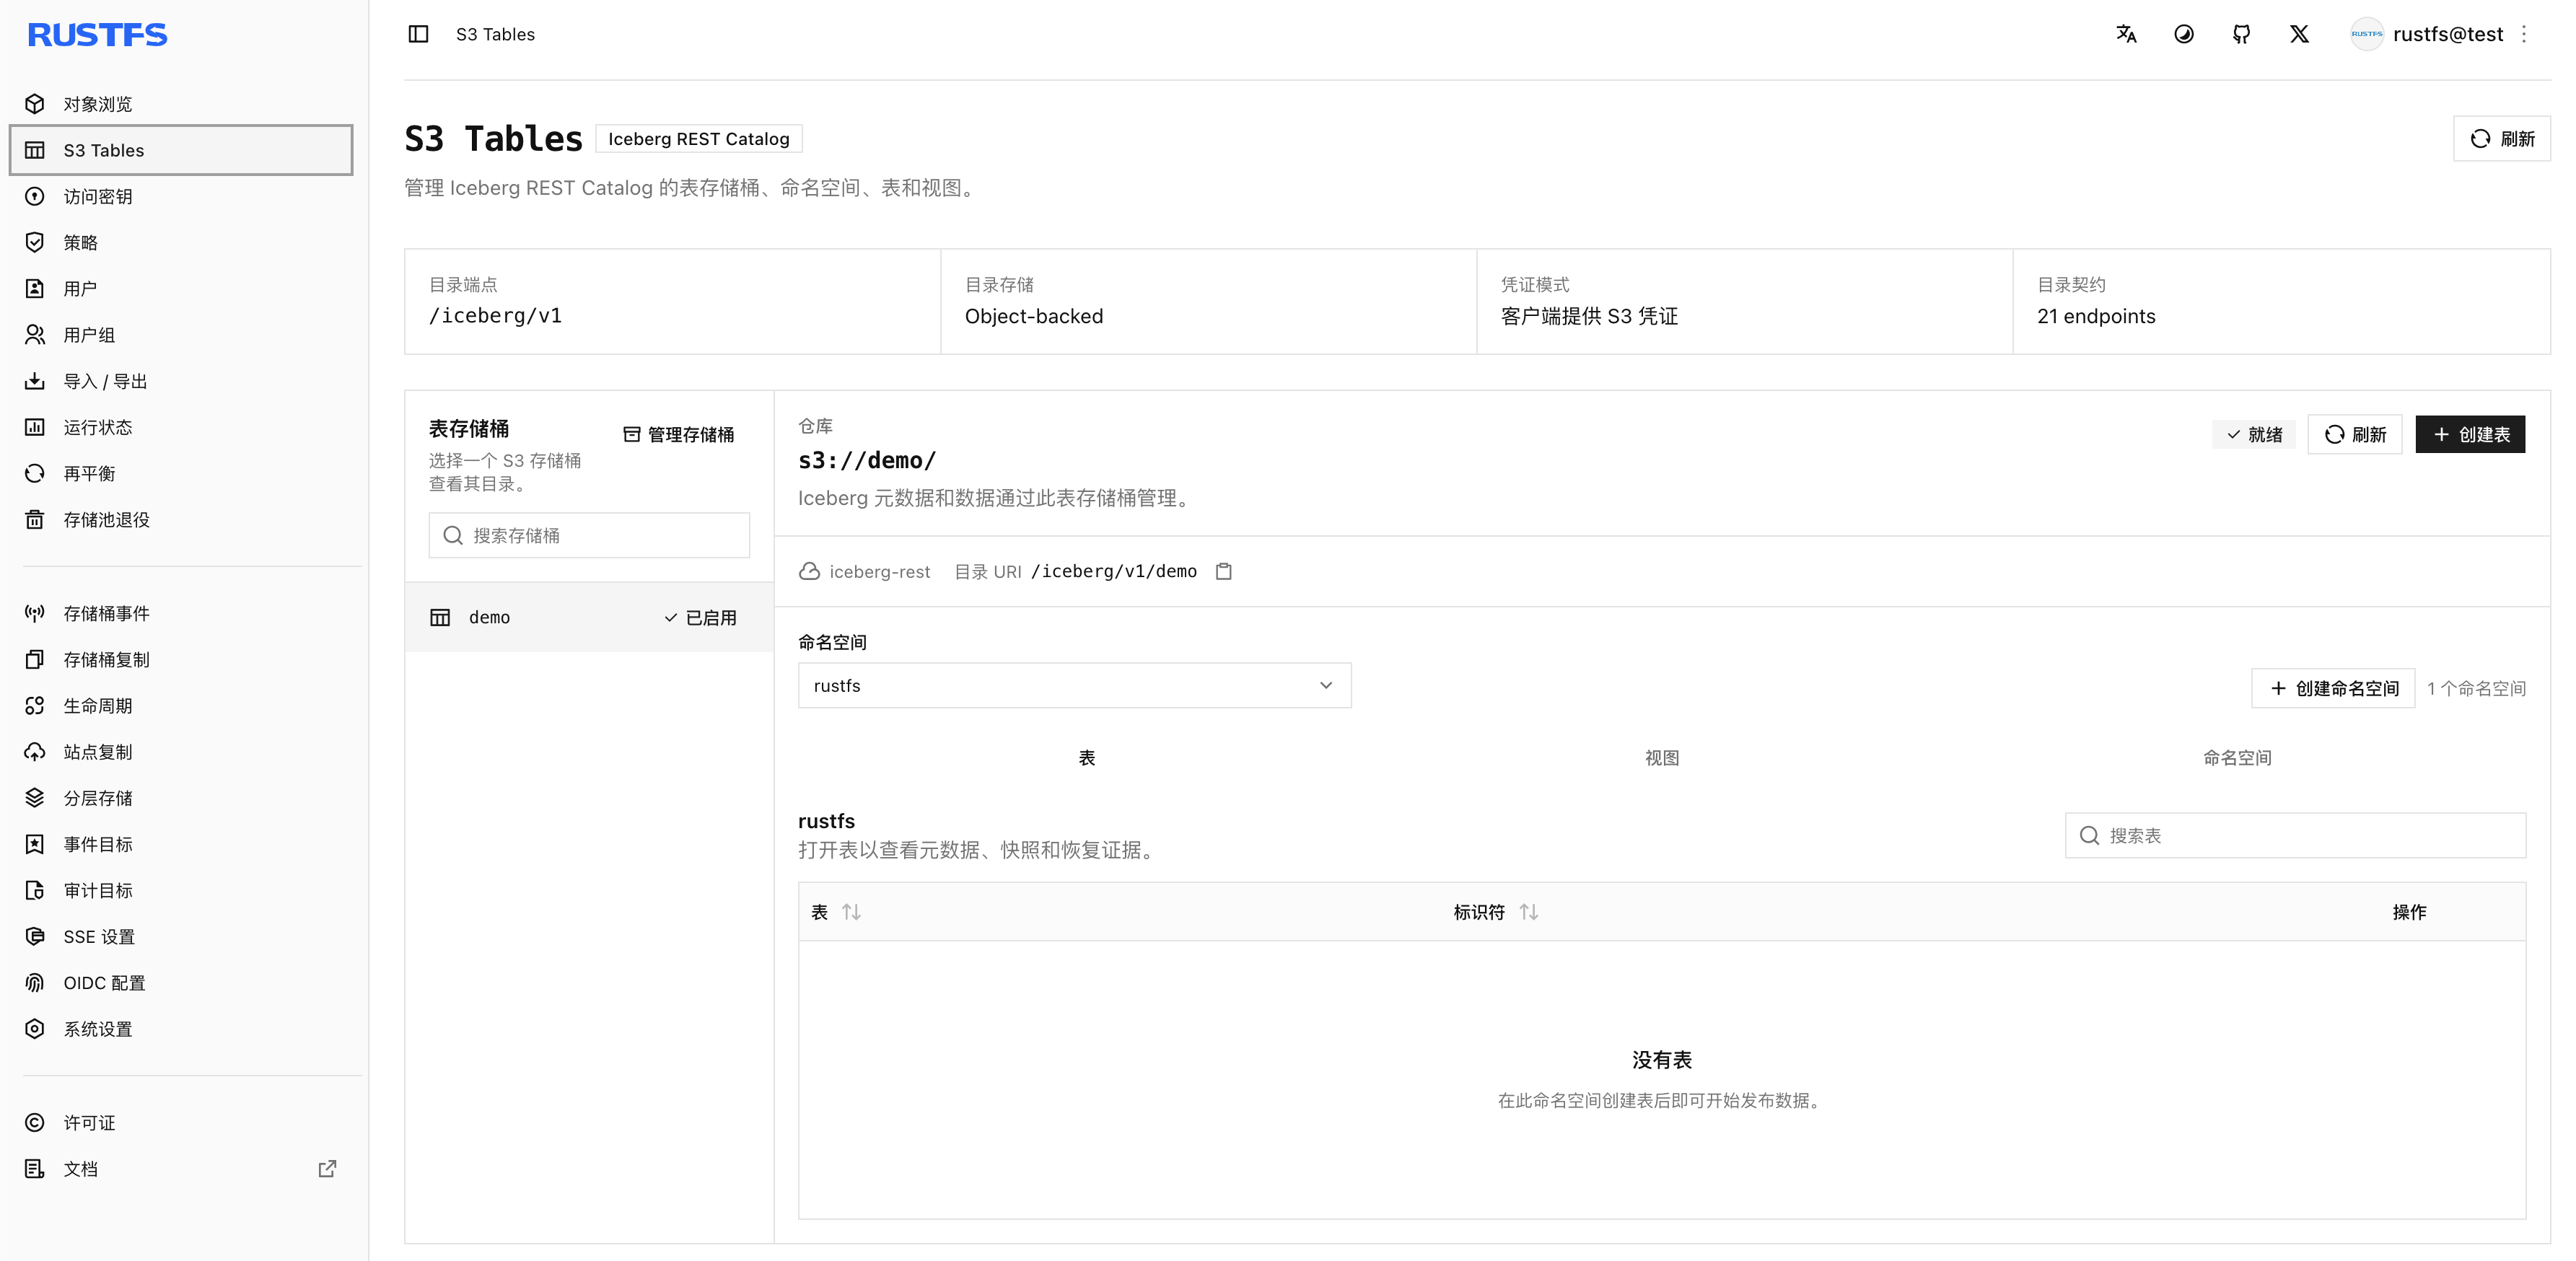
Task: Click the SSE 设置 shield icon
Action: [35, 936]
